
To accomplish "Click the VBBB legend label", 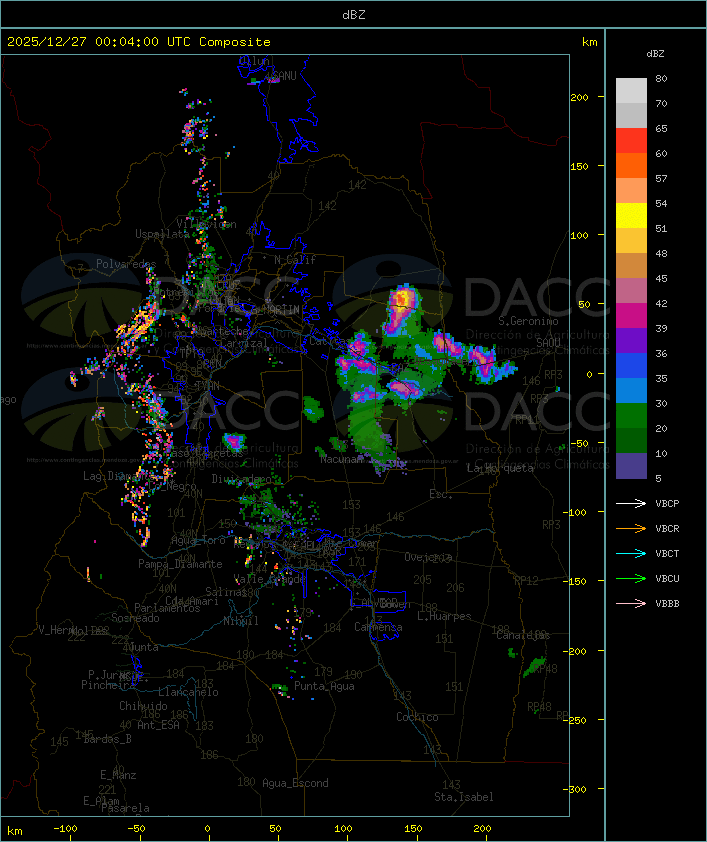I will [667, 604].
